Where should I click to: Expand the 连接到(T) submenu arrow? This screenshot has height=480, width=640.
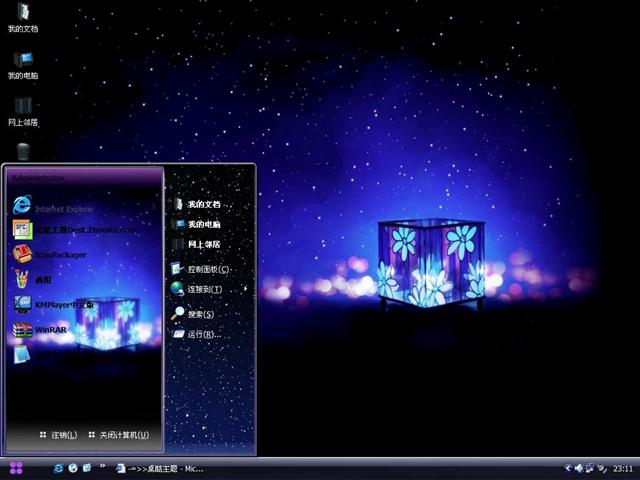(x=244, y=289)
